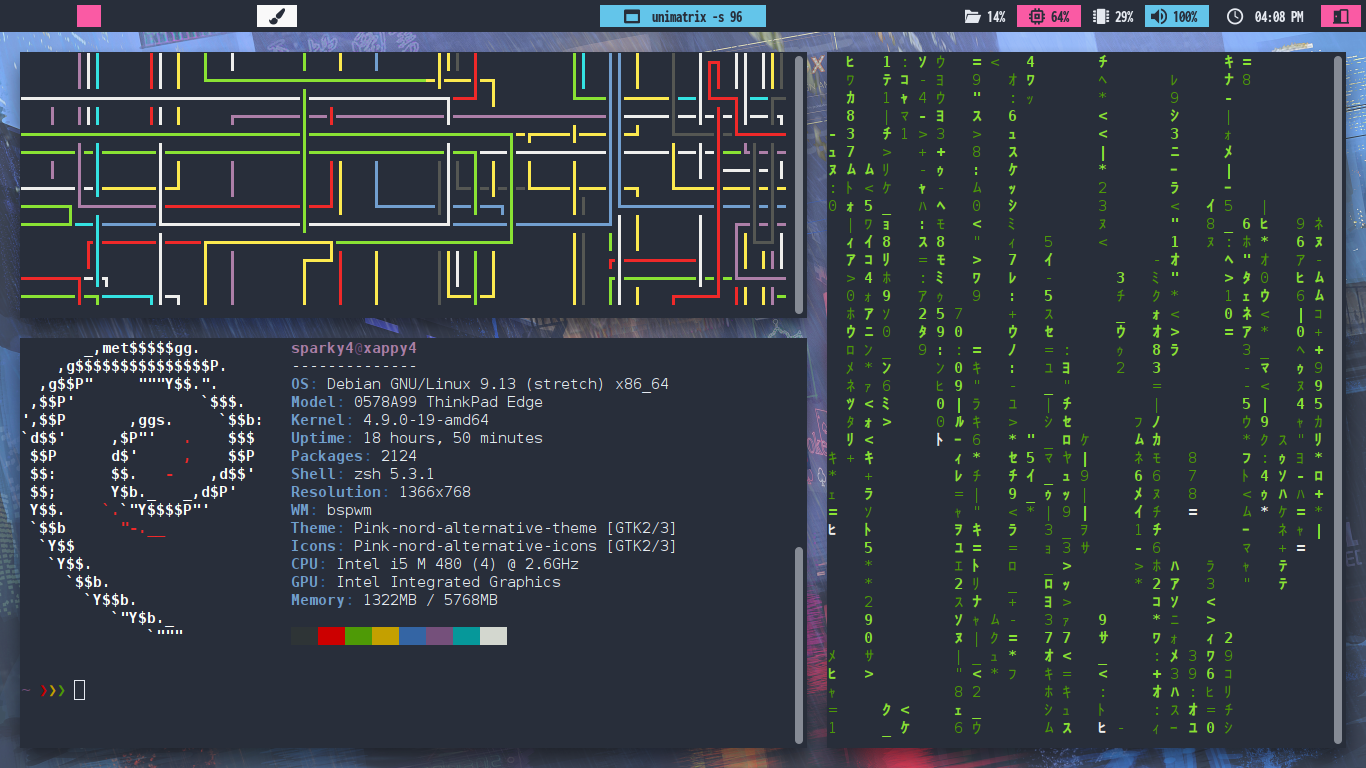The width and height of the screenshot is (1366, 768).
Task: Click the window icon beside the unimatrix title
Action: tap(631, 16)
